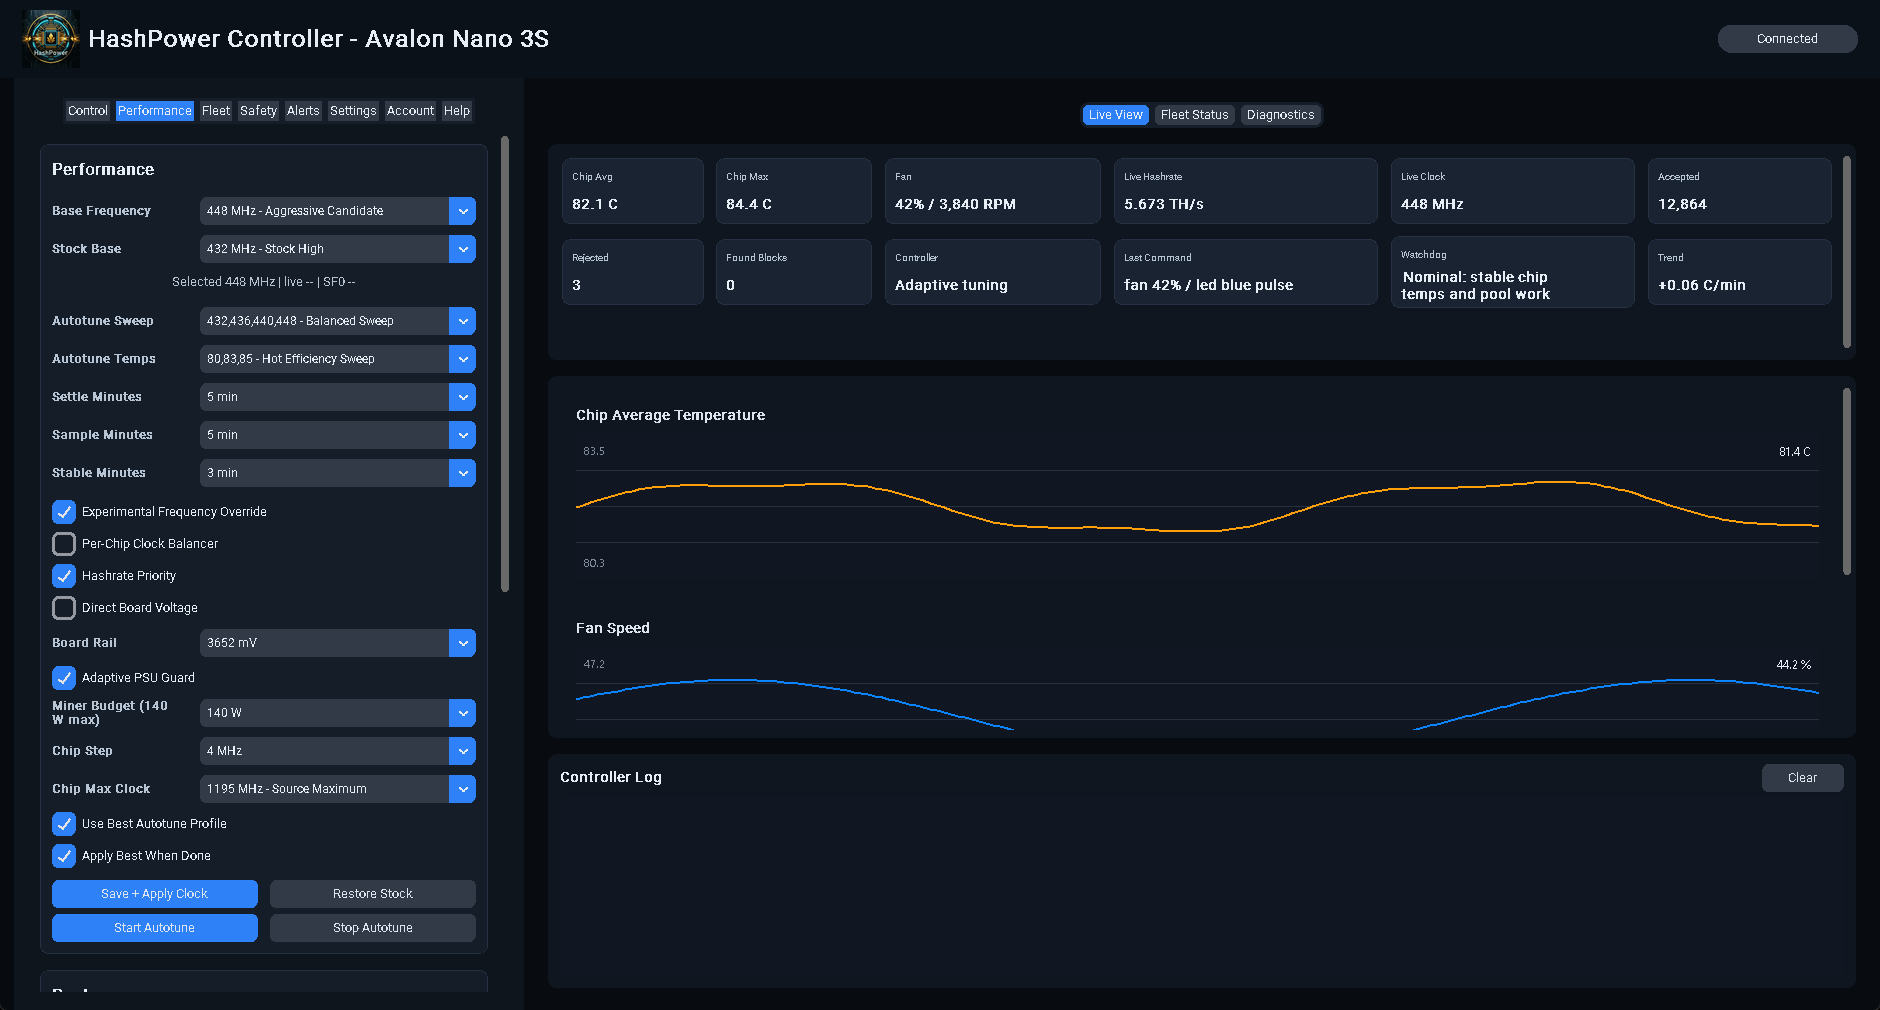Viewport: 1880px width, 1010px height.
Task: Click the Found Blocks card
Action: [x=794, y=272]
